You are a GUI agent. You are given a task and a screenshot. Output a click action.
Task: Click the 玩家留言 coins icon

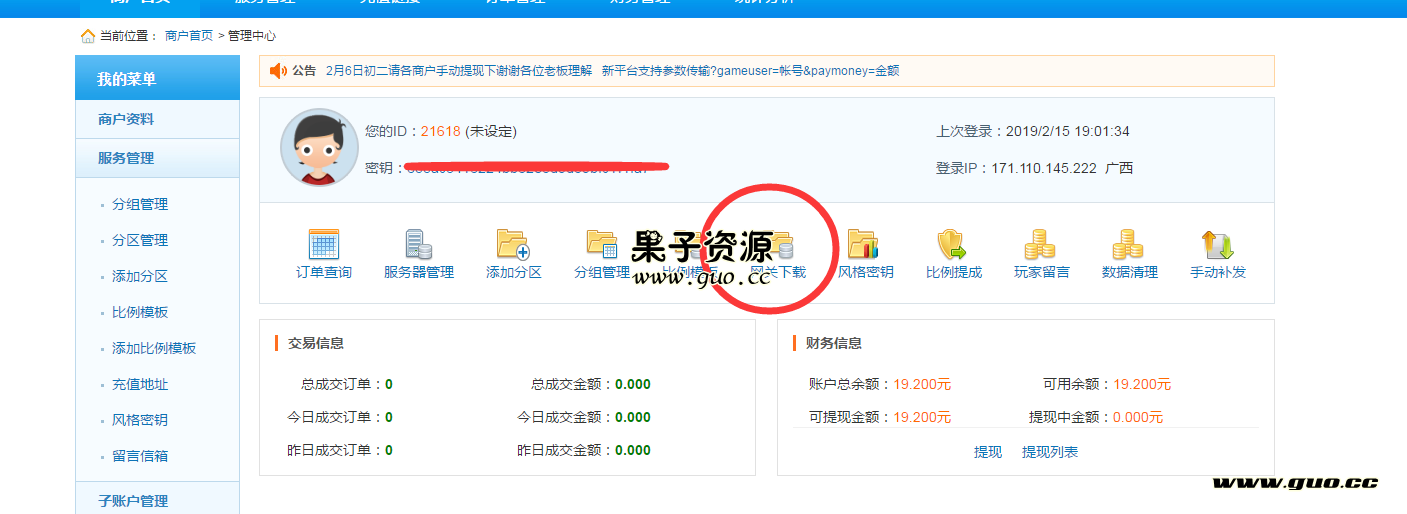pos(1041,245)
